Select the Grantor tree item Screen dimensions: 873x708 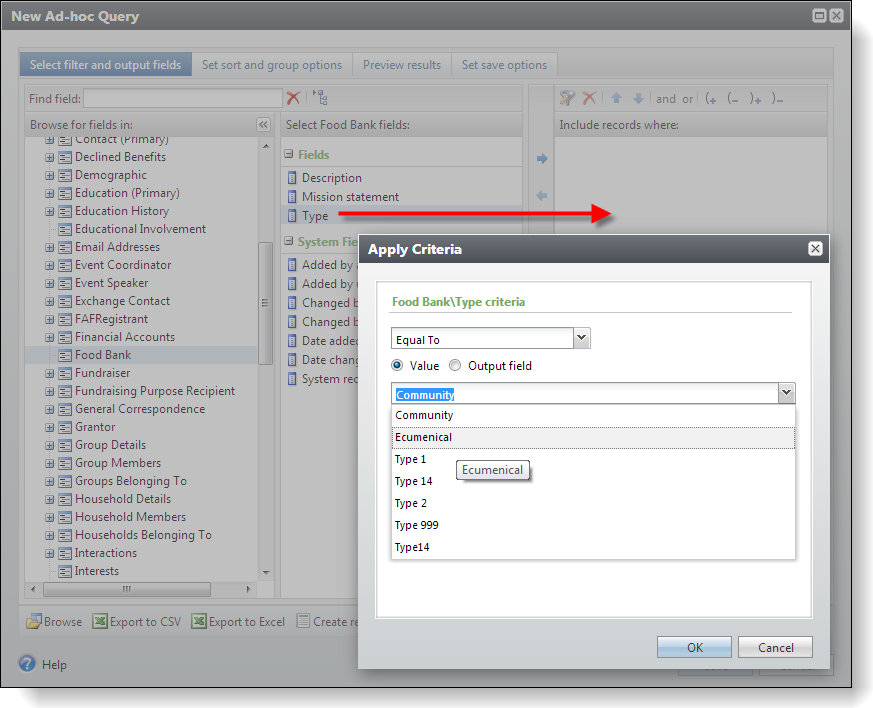[95, 427]
